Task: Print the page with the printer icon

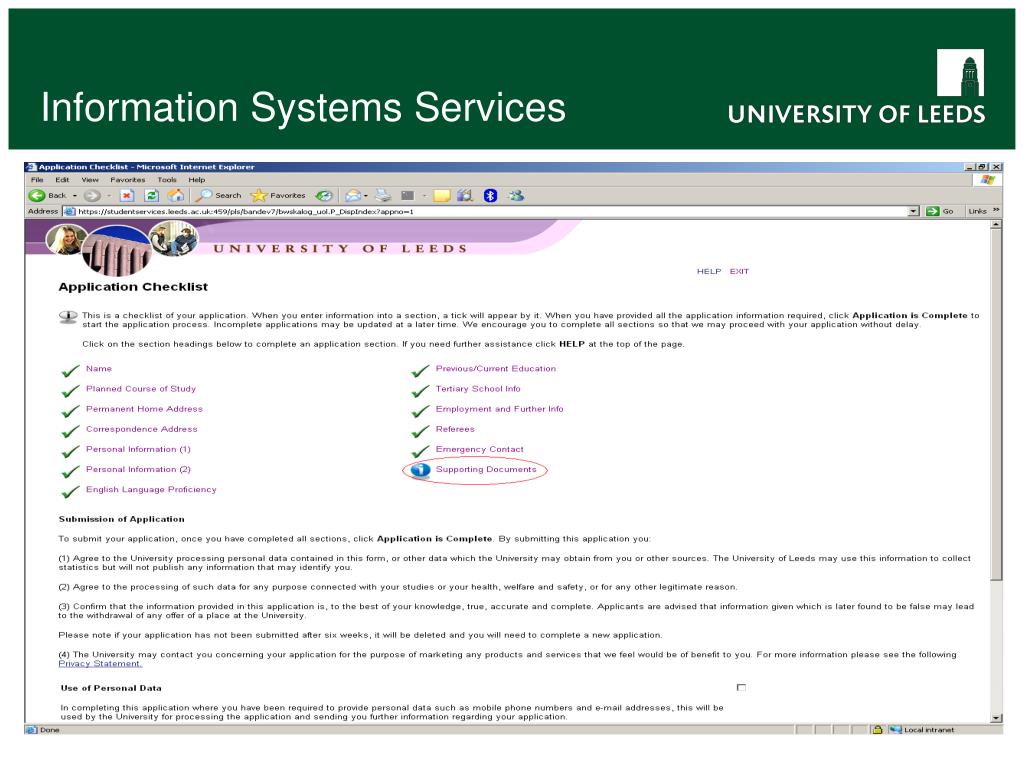Action: click(x=383, y=195)
